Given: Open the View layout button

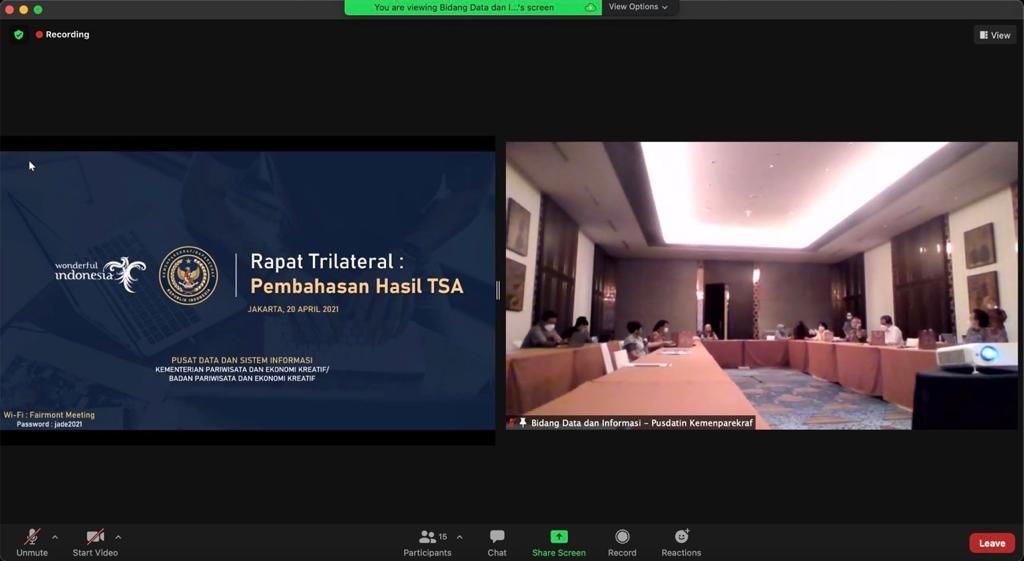Looking at the screenshot, I should [995, 35].
